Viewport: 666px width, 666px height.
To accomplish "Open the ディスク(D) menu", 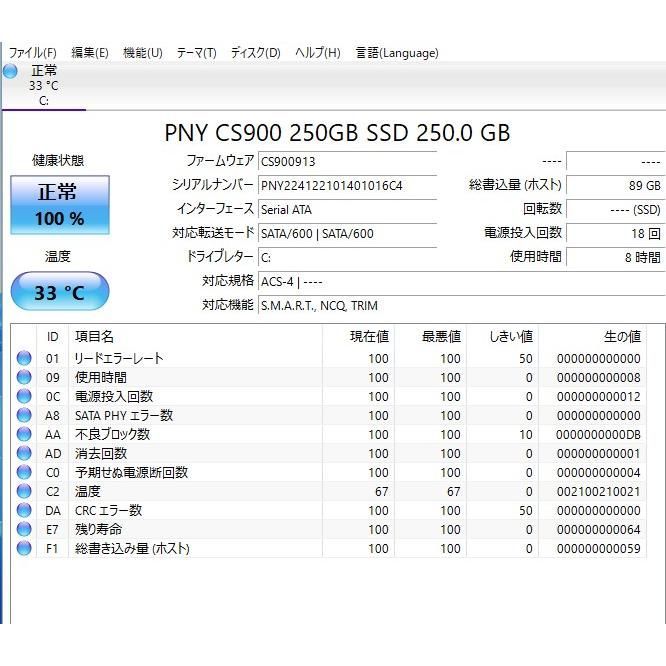I will pos(256,53).
